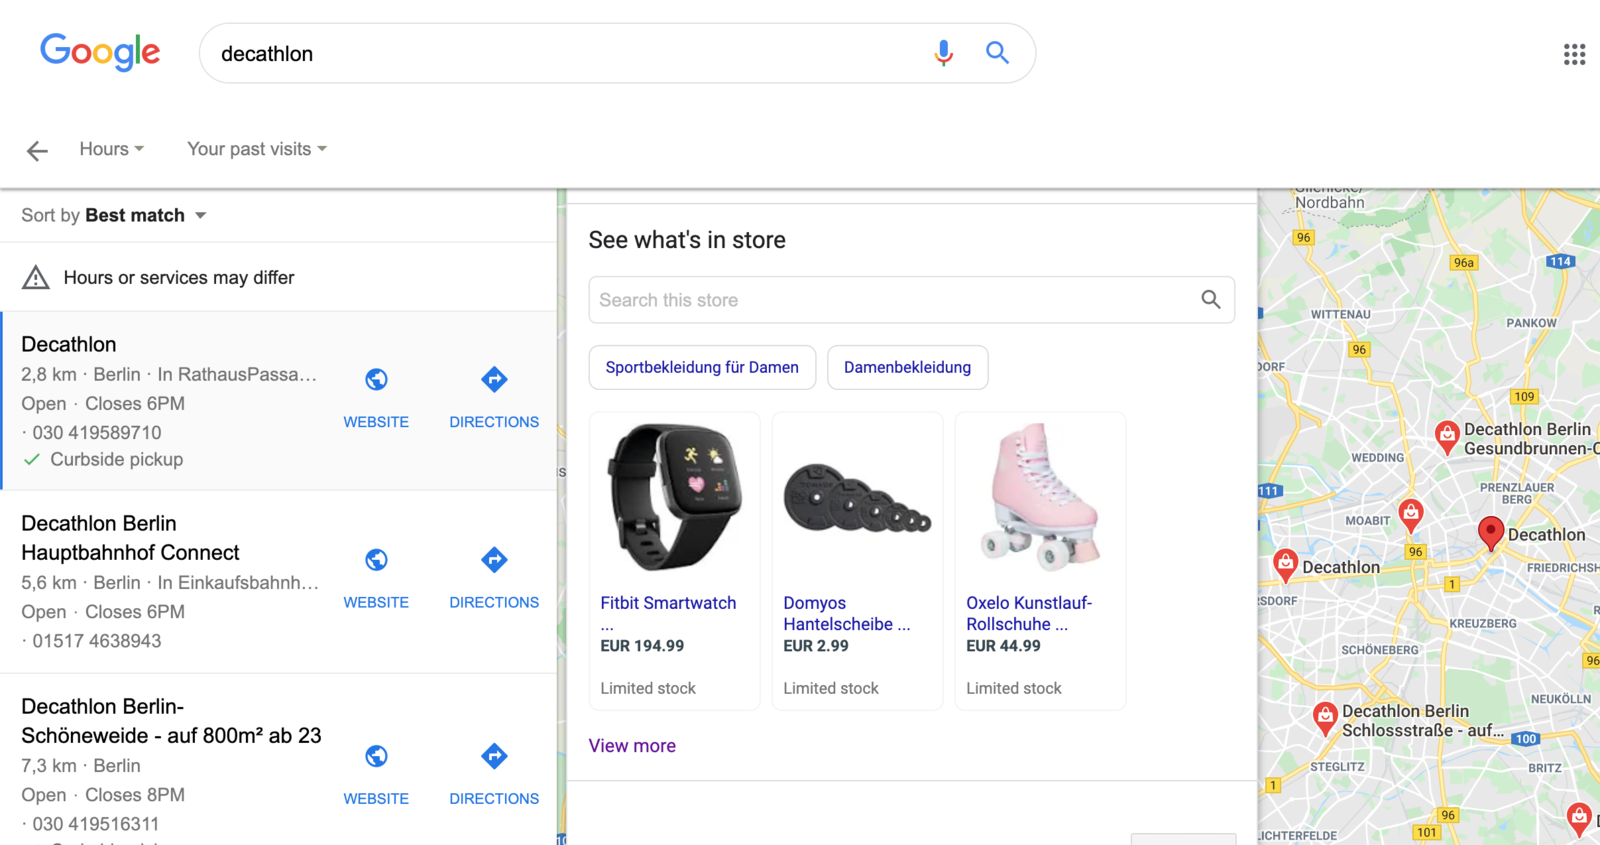The height and width of the screenshot is (845, 1600).
Task: Click phone number 030 419516311
Action: pyautogui.click(x=95, y=825)
